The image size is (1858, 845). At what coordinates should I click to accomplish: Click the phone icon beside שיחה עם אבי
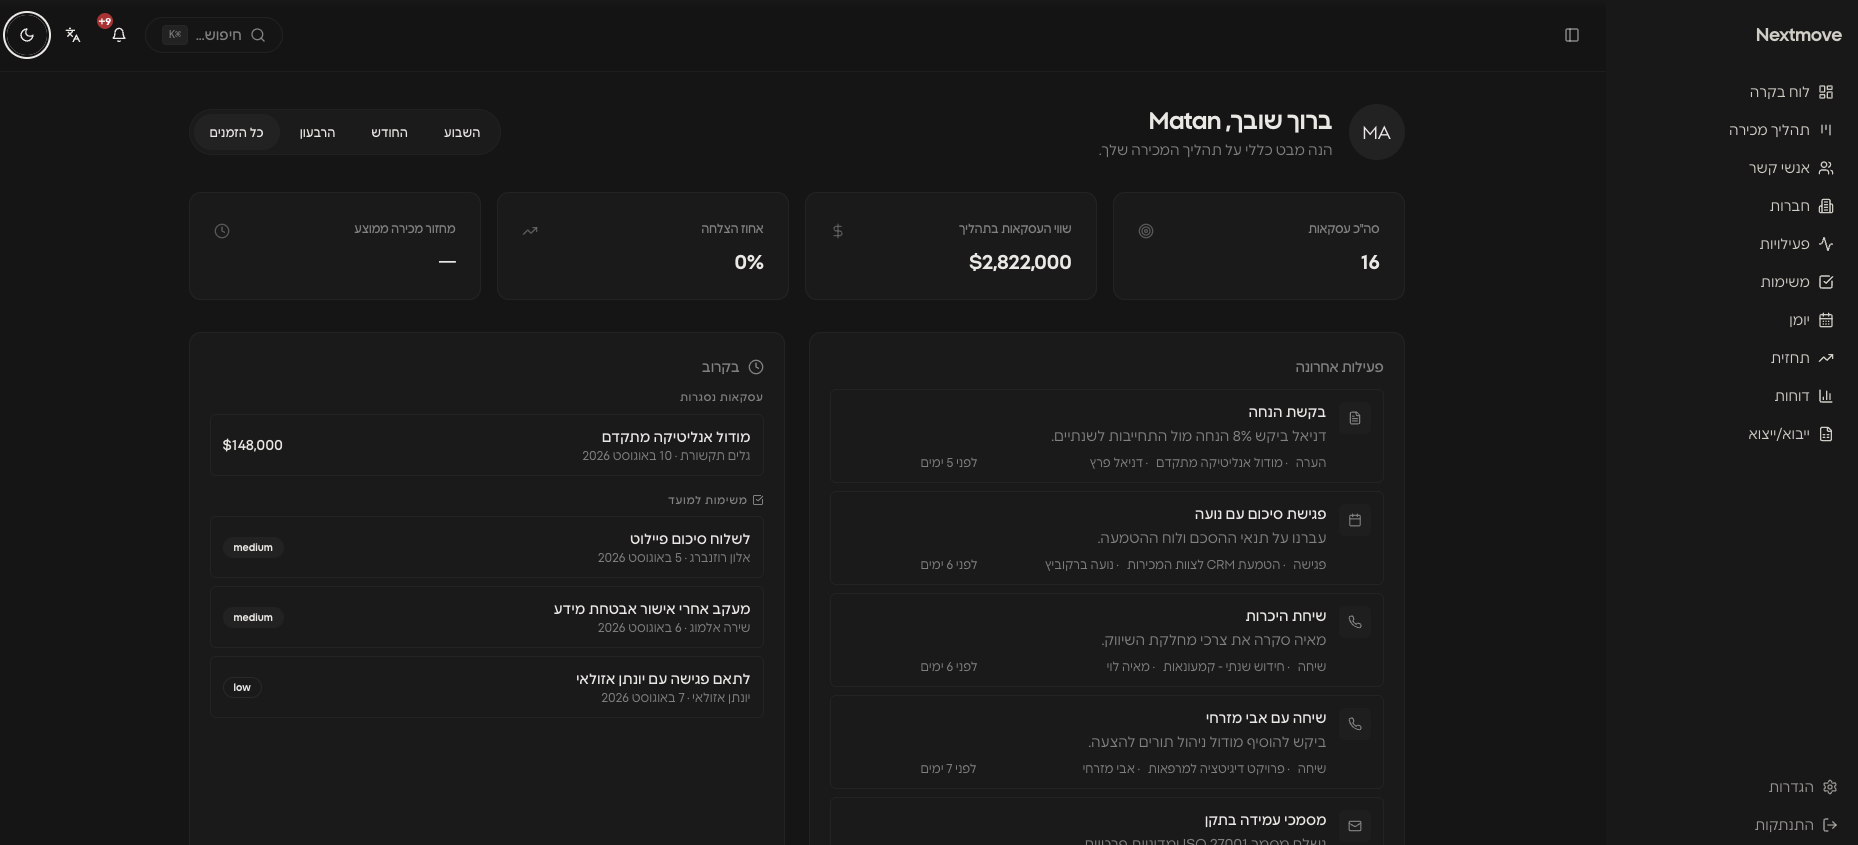click(x=1355, y=724)
